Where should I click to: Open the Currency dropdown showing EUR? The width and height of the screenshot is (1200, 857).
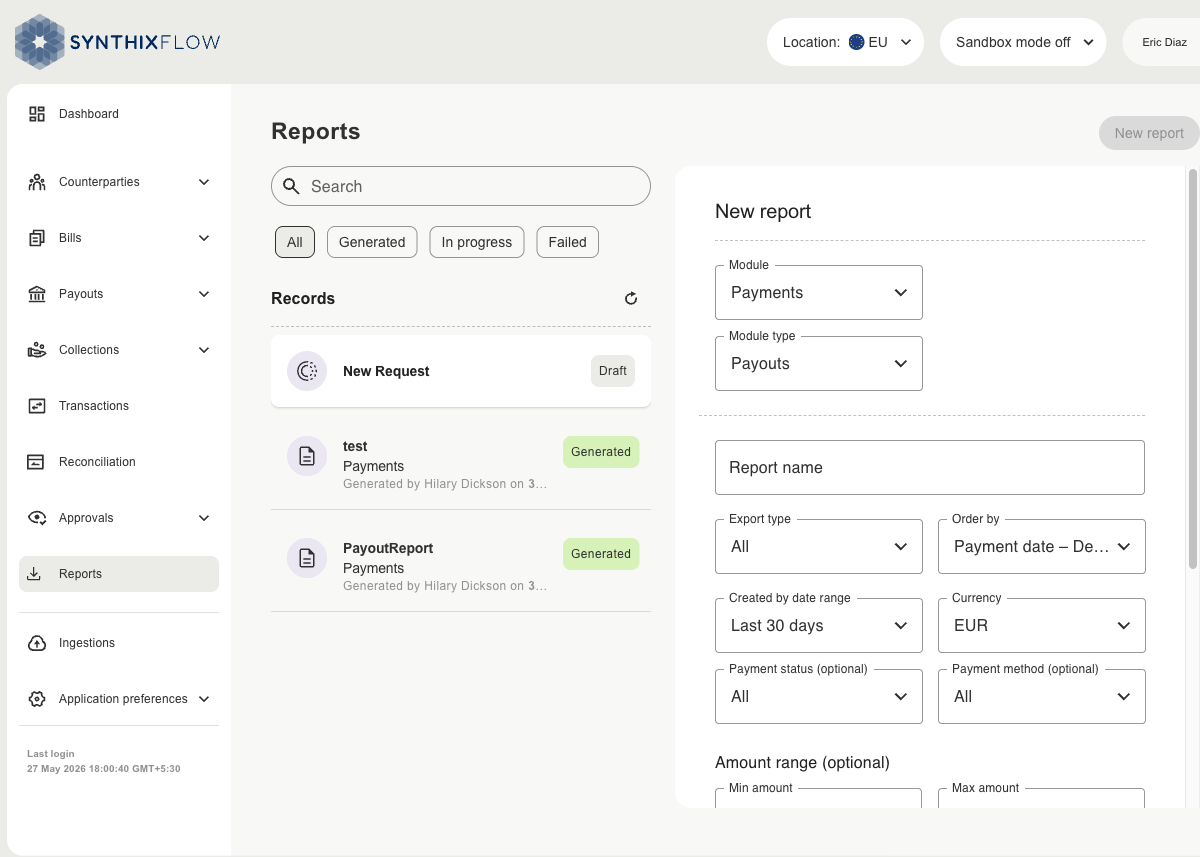tap(1042, 626)
